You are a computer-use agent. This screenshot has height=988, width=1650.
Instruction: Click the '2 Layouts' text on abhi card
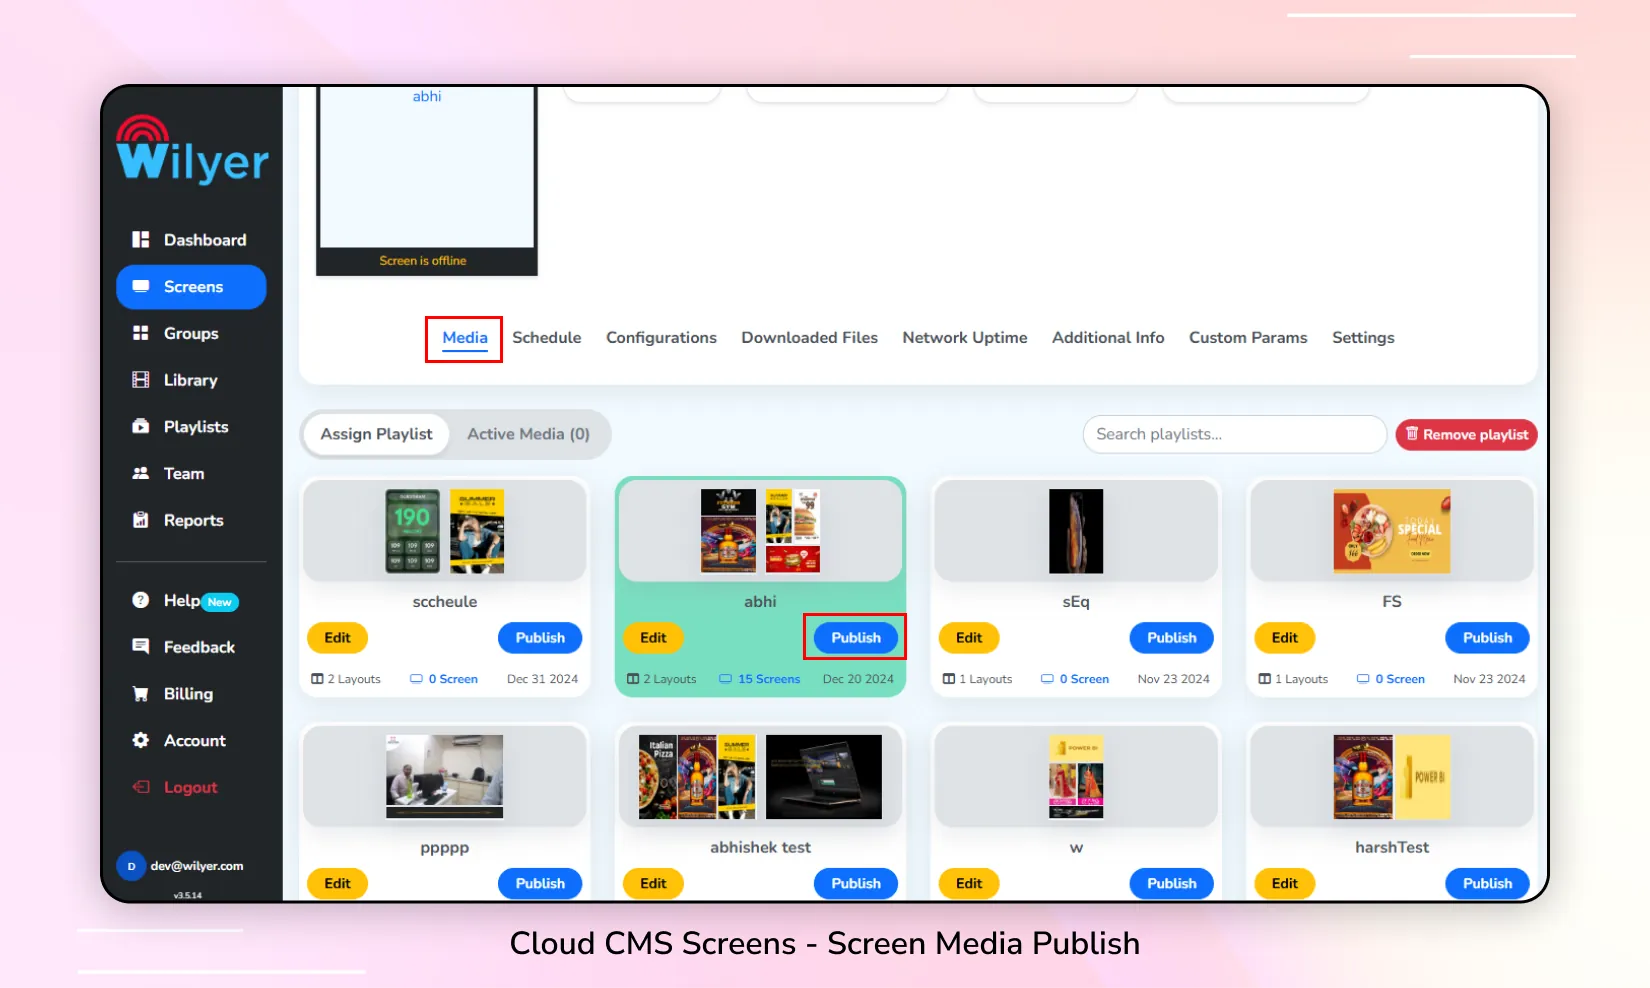pyautogui.click(x=669, y=679)
